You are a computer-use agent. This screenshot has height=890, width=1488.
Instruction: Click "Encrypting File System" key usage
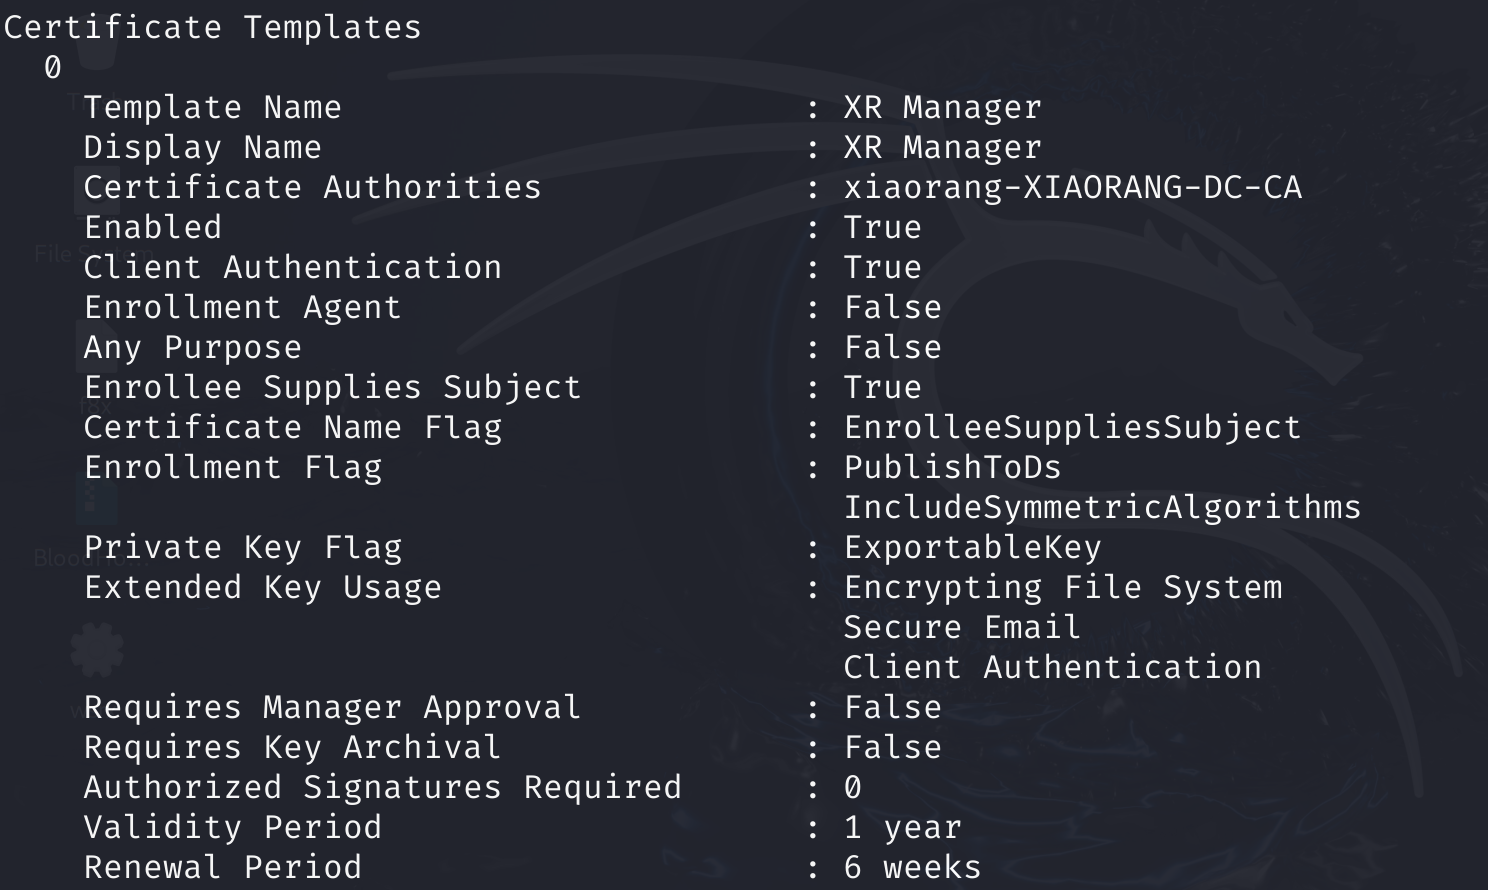(x=1062, y=588)
